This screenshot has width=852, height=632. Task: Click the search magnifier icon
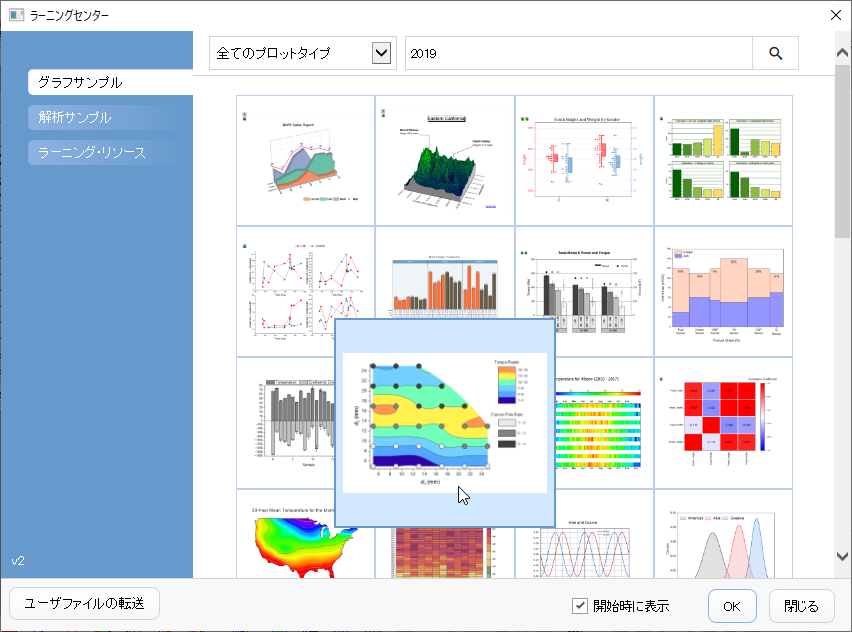click(775, 53)
